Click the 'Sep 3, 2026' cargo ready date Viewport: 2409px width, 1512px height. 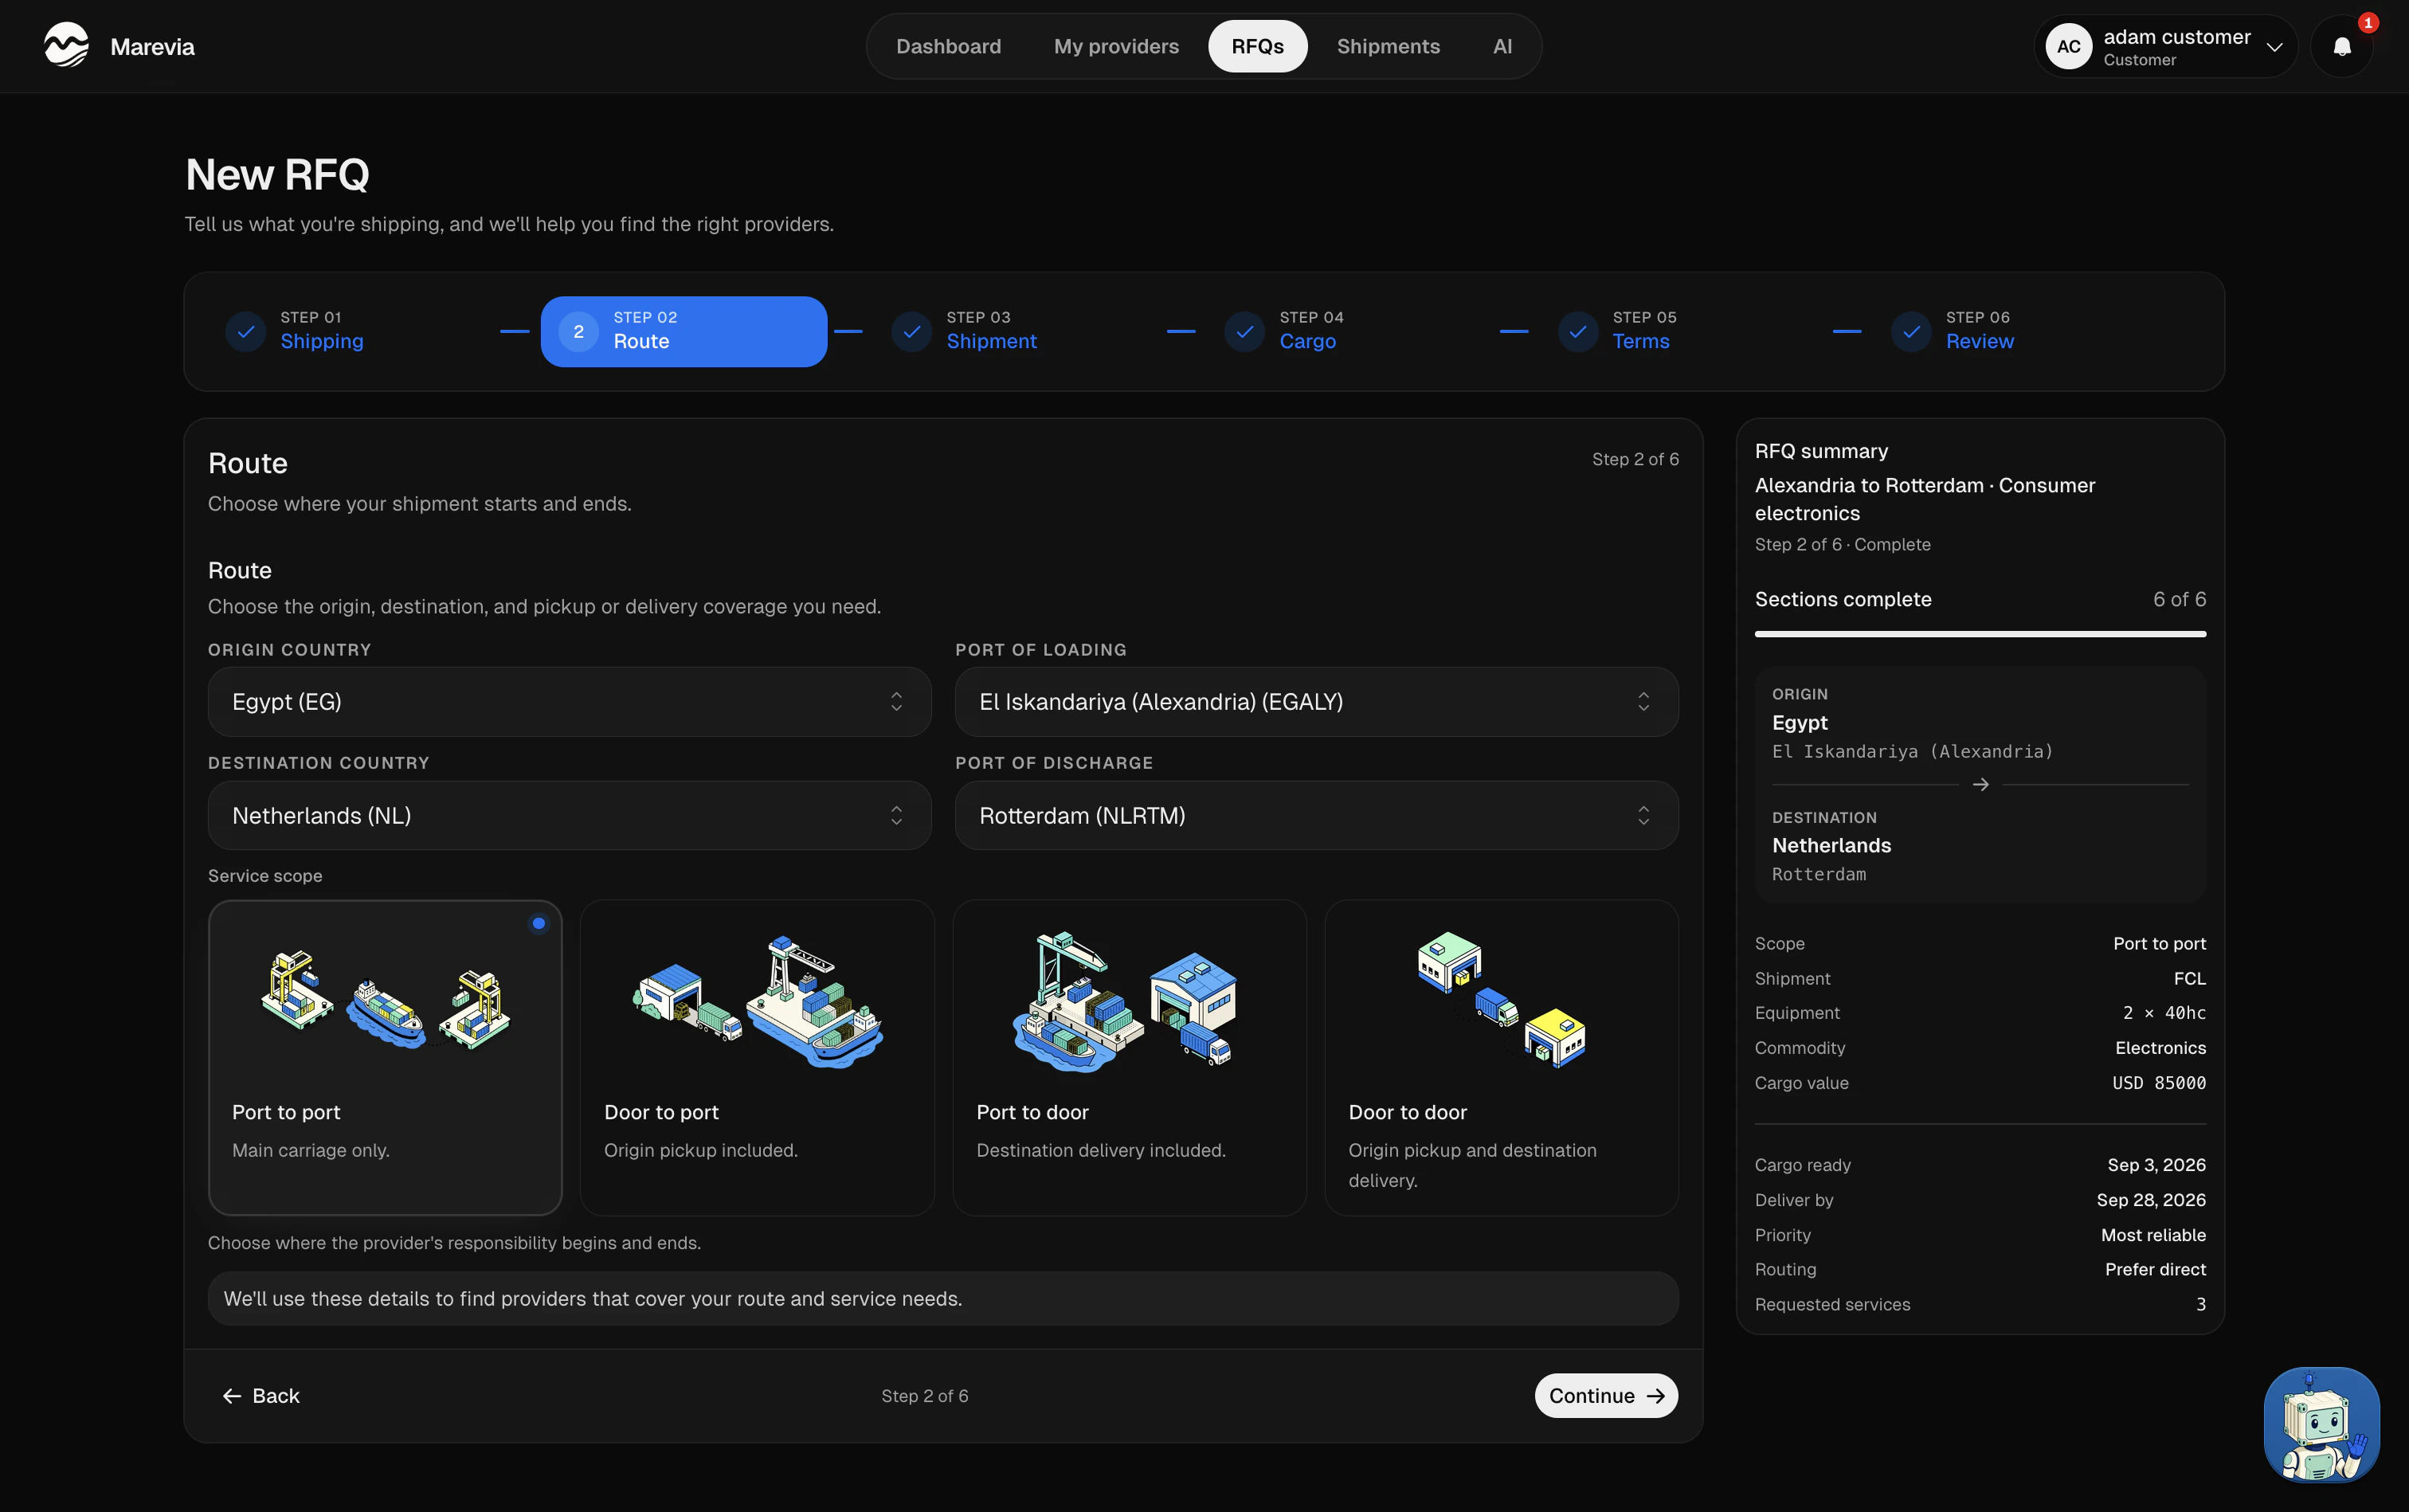pyautogui.click(x=2156, y=1165)
